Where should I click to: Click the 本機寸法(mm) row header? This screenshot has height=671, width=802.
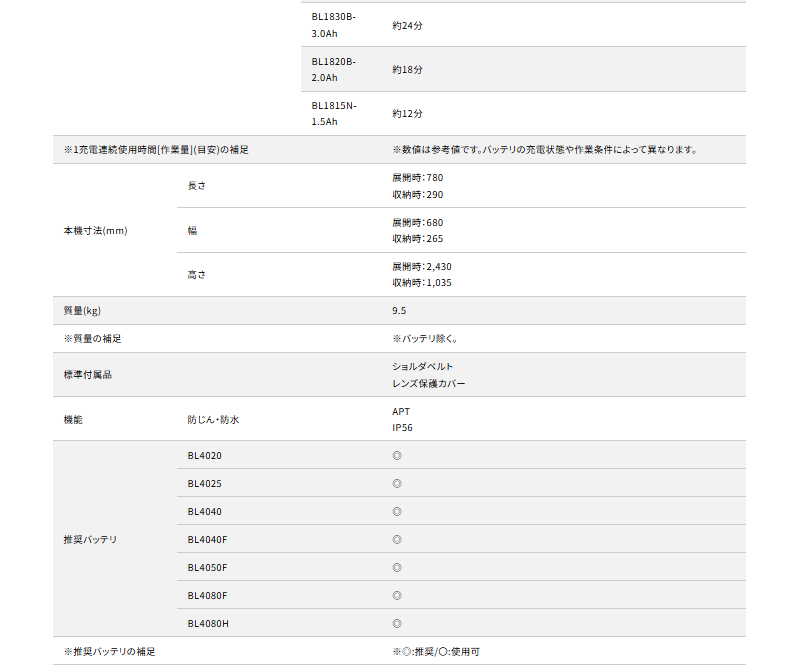[95, 231]
